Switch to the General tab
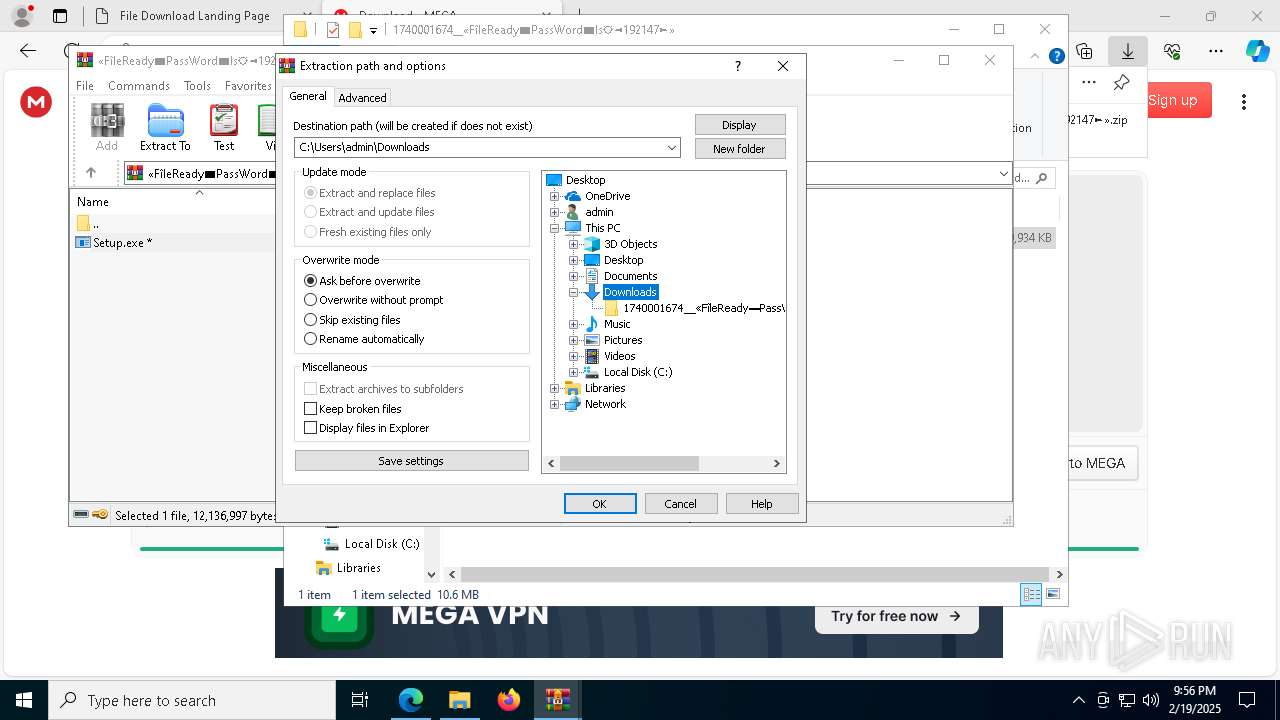 (x=308, y=96)
